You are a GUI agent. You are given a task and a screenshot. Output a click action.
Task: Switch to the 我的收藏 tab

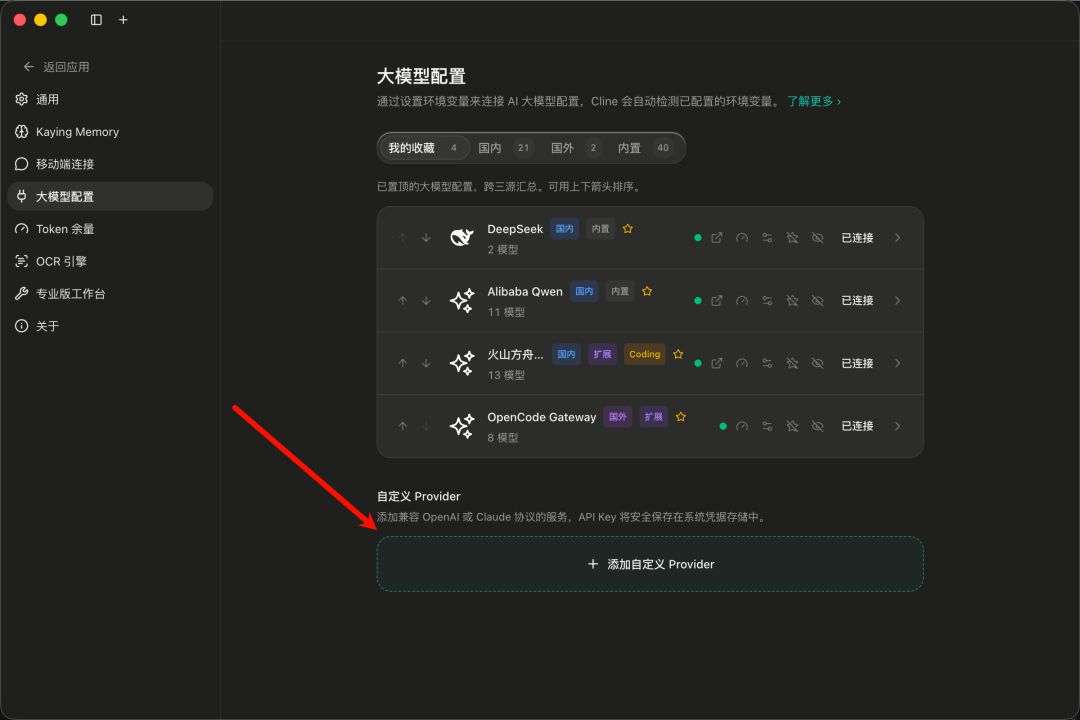[x=423, y=148]
